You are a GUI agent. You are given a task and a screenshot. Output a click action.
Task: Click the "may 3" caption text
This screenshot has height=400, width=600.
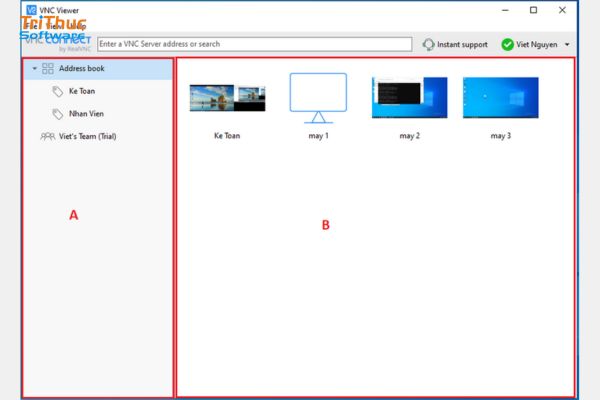pos(501,136)
